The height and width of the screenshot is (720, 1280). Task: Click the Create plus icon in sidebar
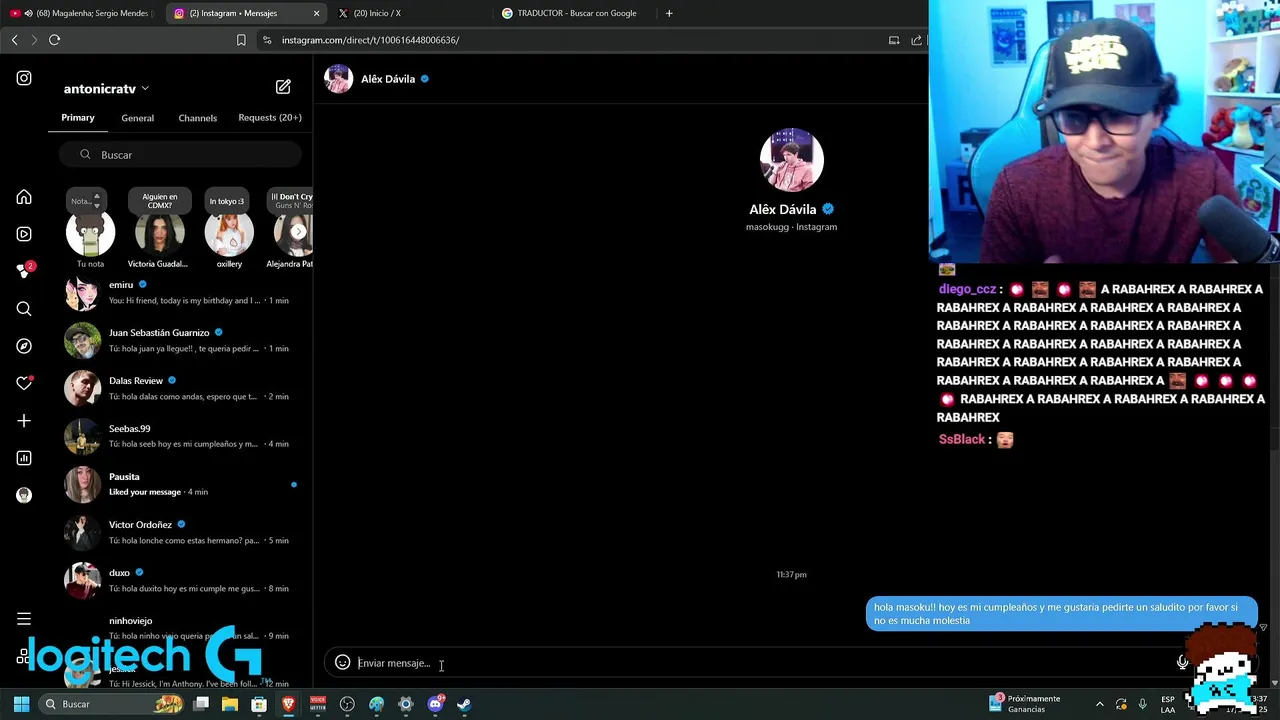(x=24, y=421)
